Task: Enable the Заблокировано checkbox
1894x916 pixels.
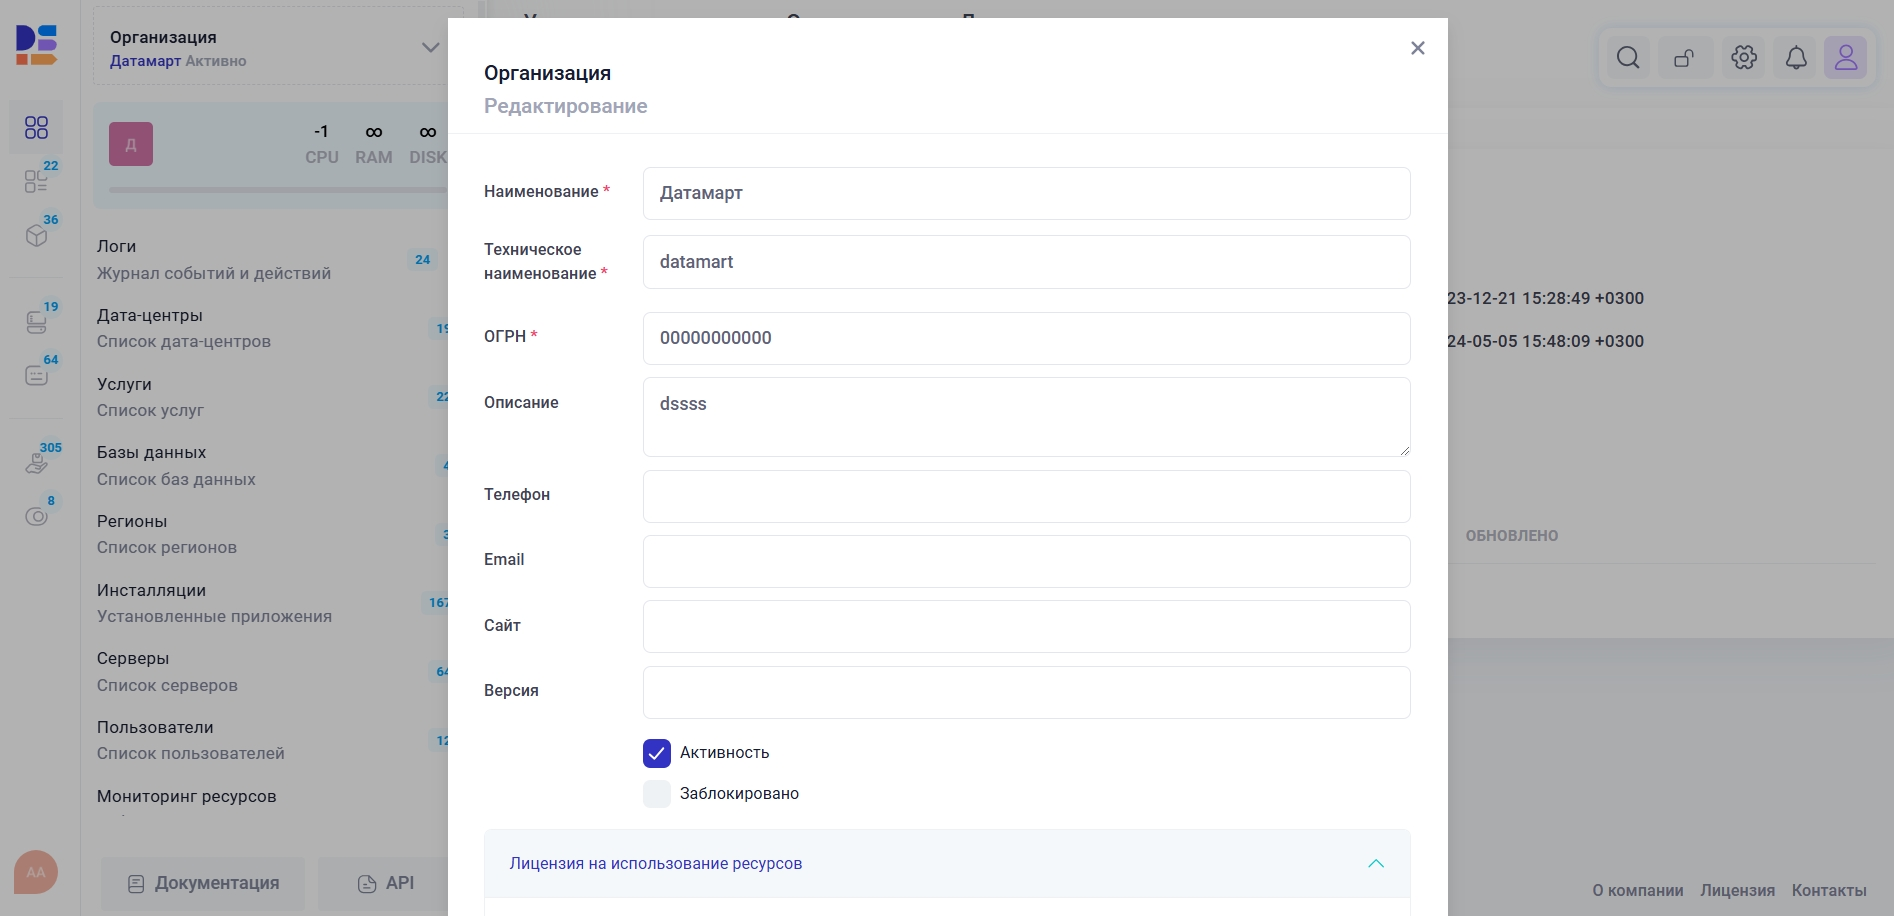Action: click(657, 794)
